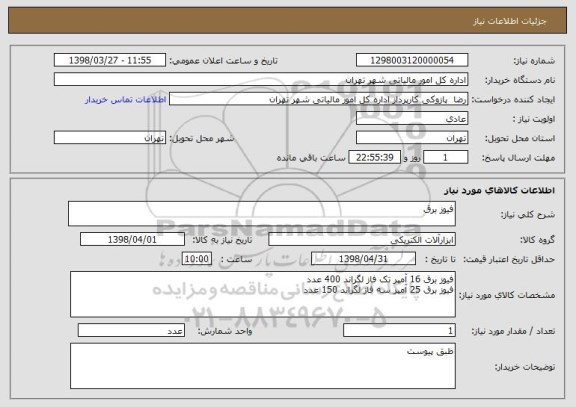576x407 pixels.
Task: Click the remaining time field 22:55:39
Action: (x=374, y=158)
